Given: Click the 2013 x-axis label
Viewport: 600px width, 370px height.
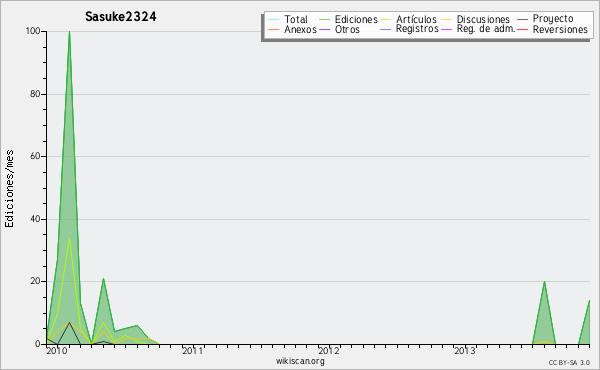Looking at the screenshot, I should coord(465,351).
